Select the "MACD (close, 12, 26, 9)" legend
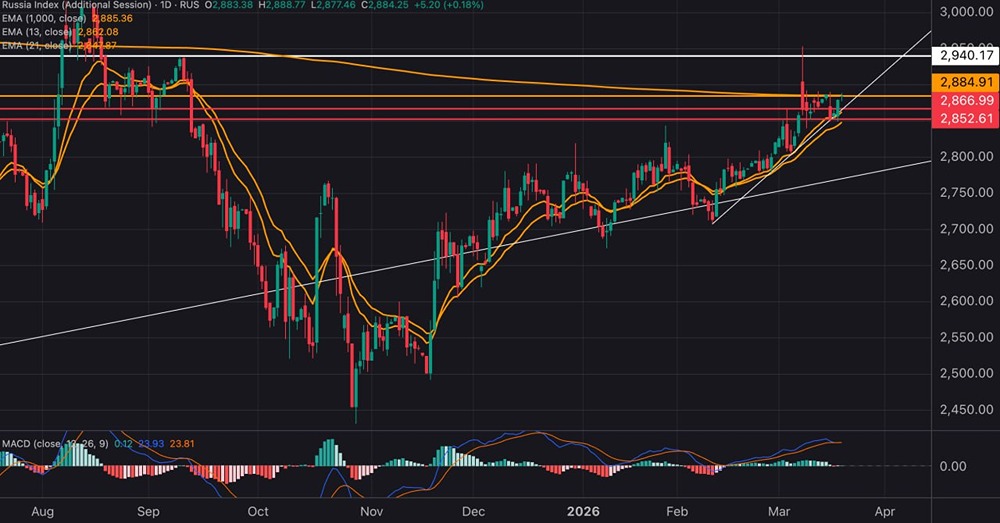Screen dimensions: 1000x523 55,443
